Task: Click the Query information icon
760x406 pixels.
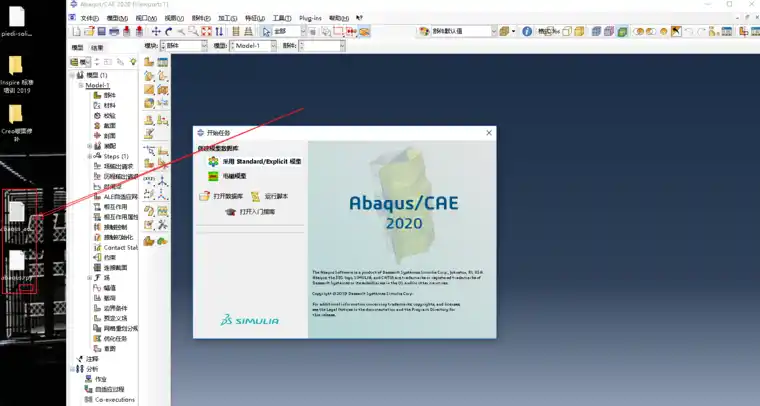Action: click(527, 31)
